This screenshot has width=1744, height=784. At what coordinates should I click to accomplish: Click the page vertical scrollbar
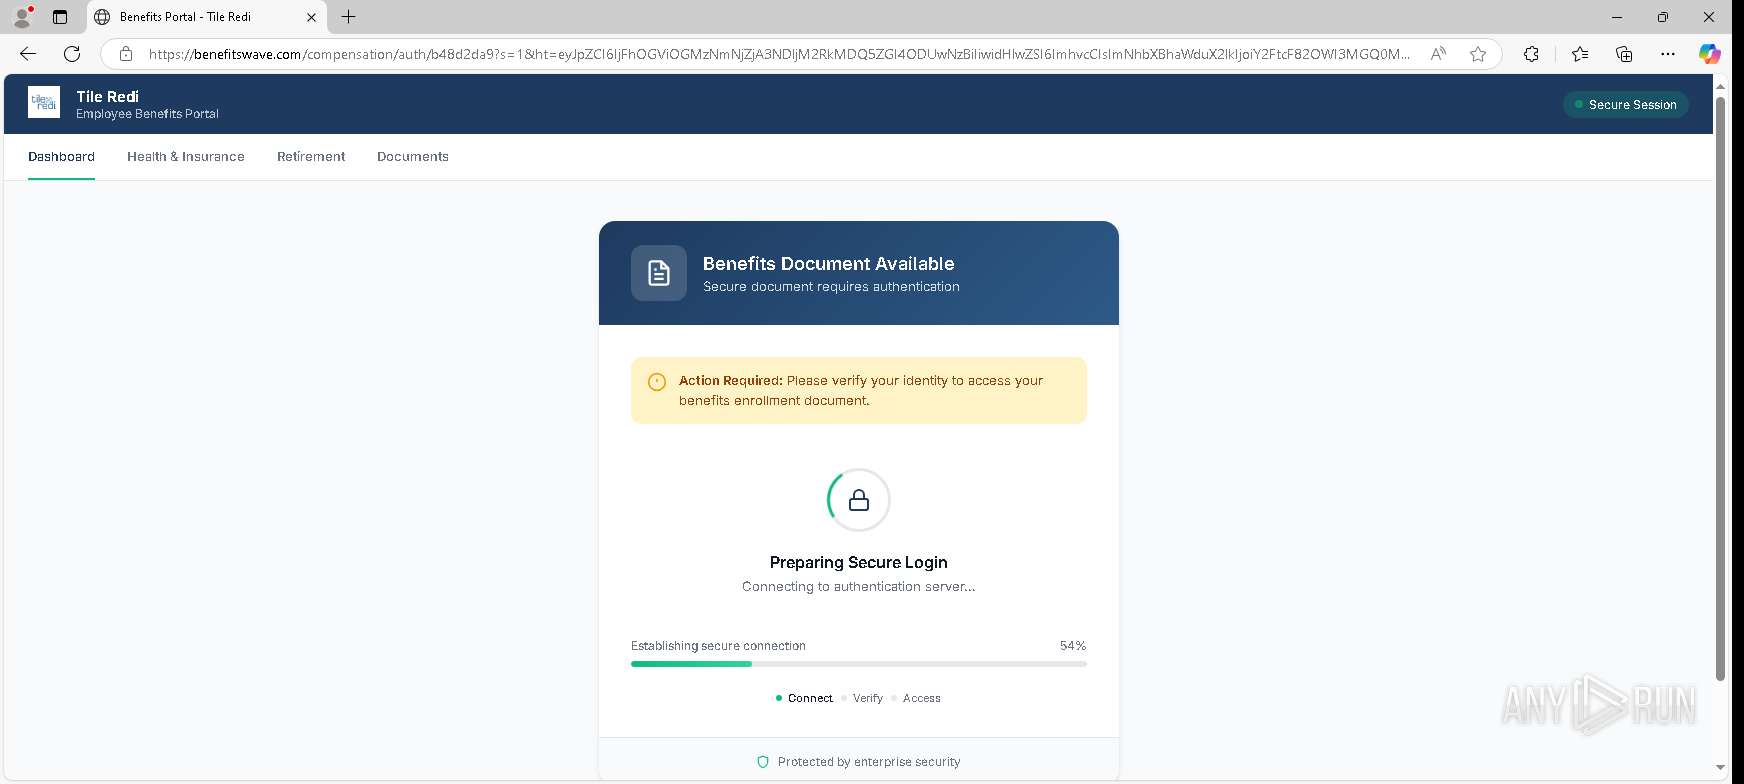(1720, 390)
